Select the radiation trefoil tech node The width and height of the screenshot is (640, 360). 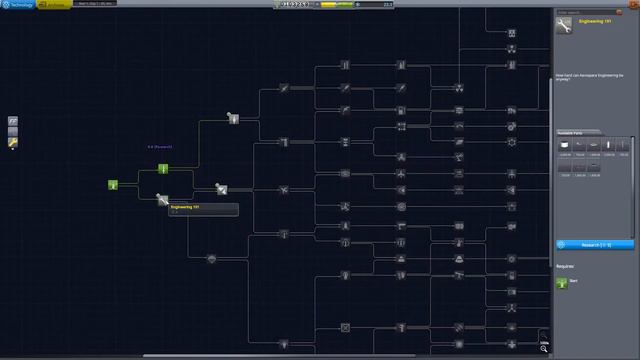click(459, 88)
